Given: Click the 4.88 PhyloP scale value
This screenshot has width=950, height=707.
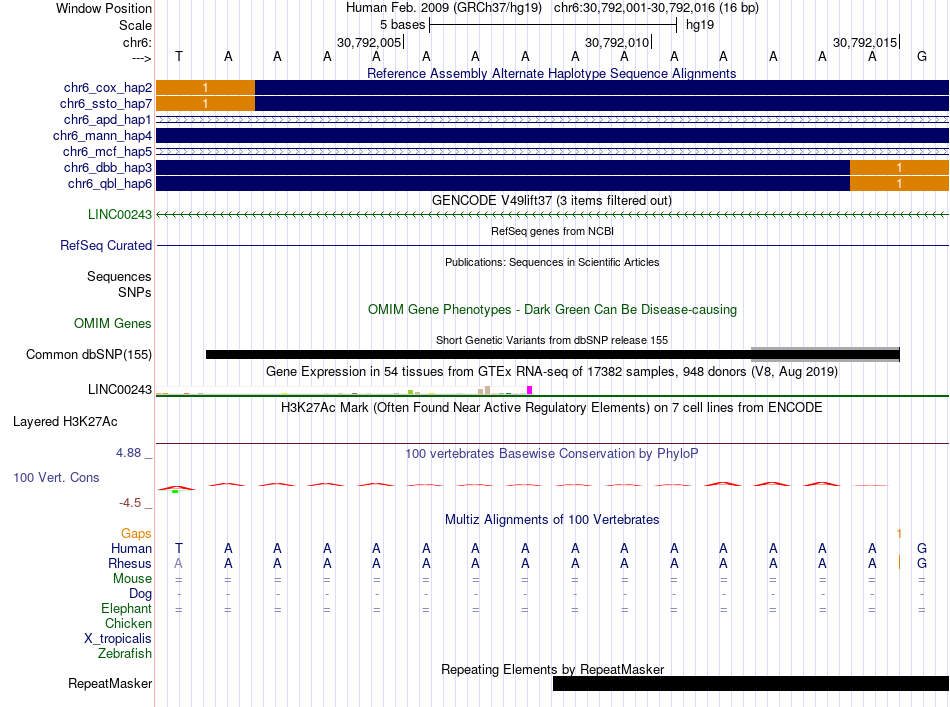Looking at the screenshot, I should tap(128, 453).
